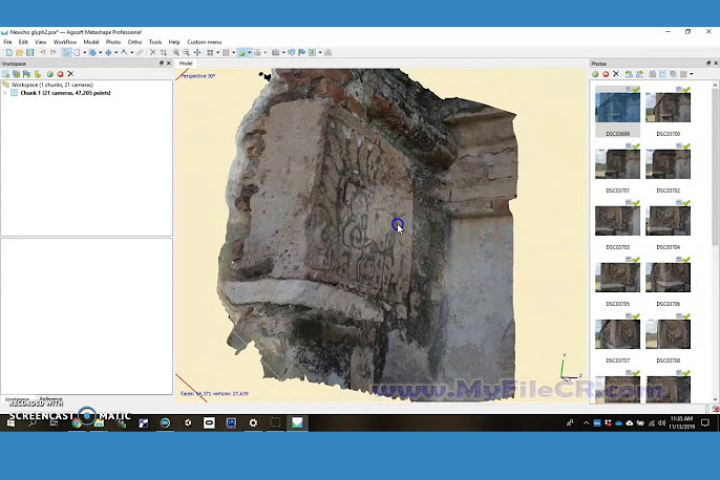Choose the selection shape tool
The image size is (720, 480).
pyautogui.click(x=77, y=53)
